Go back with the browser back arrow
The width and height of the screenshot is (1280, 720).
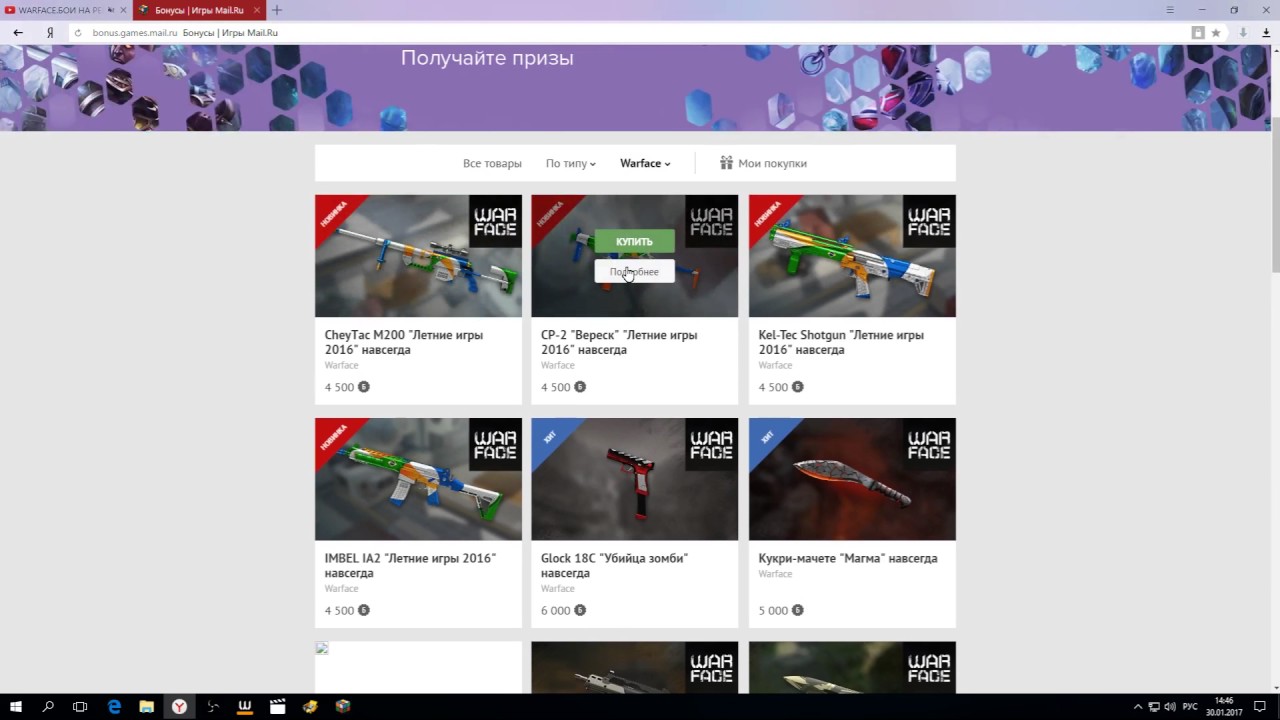[18, 32]
